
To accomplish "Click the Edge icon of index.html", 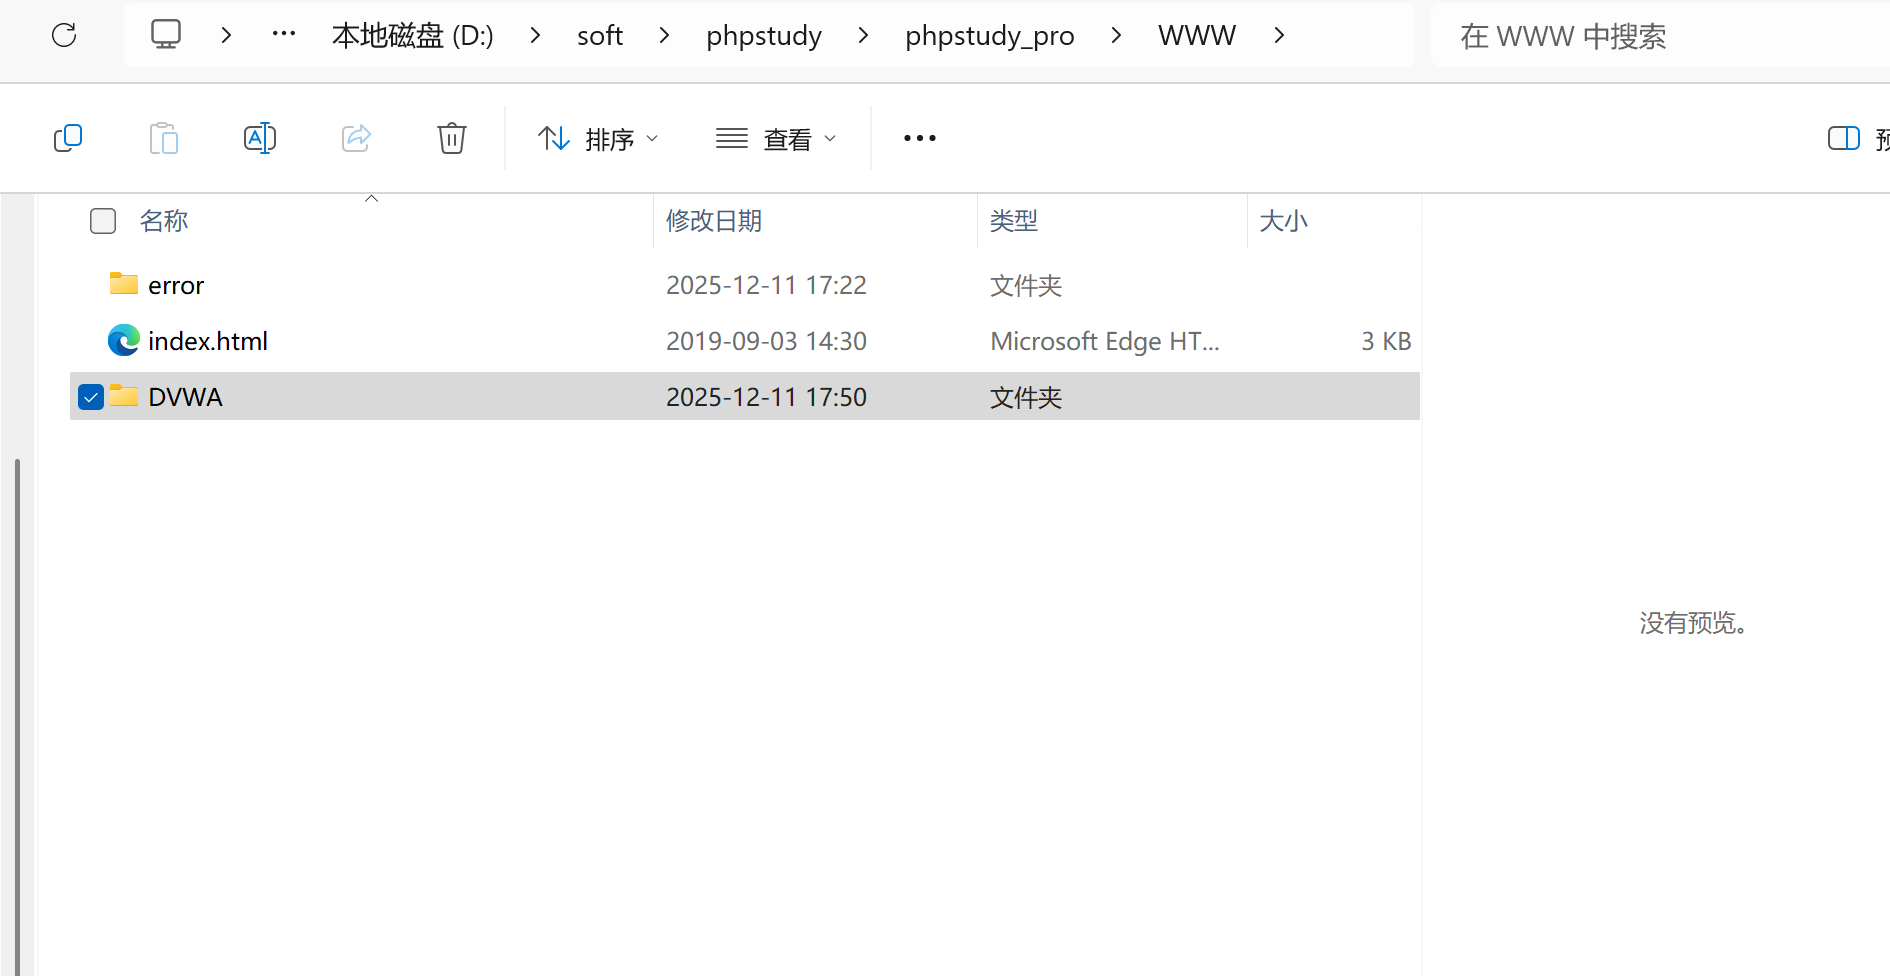I will coord(124,340).
